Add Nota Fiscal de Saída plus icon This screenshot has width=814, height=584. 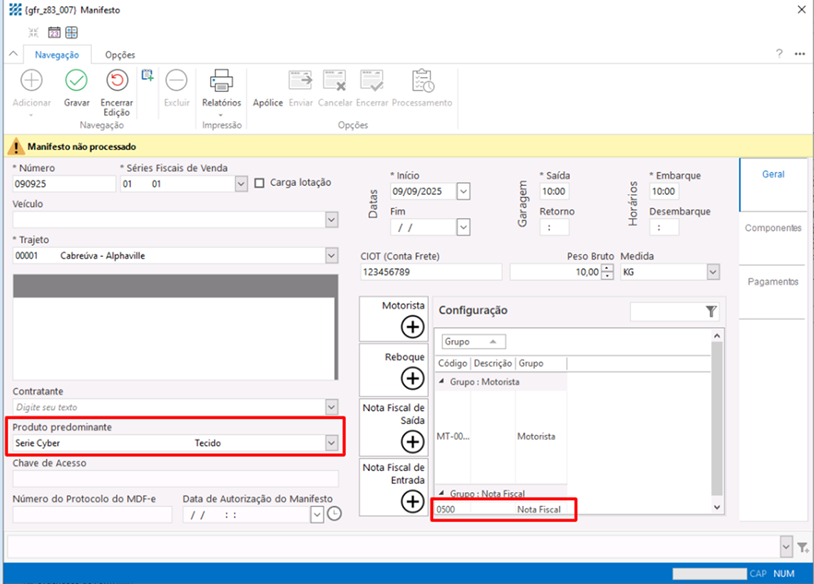tap(412, 441)
